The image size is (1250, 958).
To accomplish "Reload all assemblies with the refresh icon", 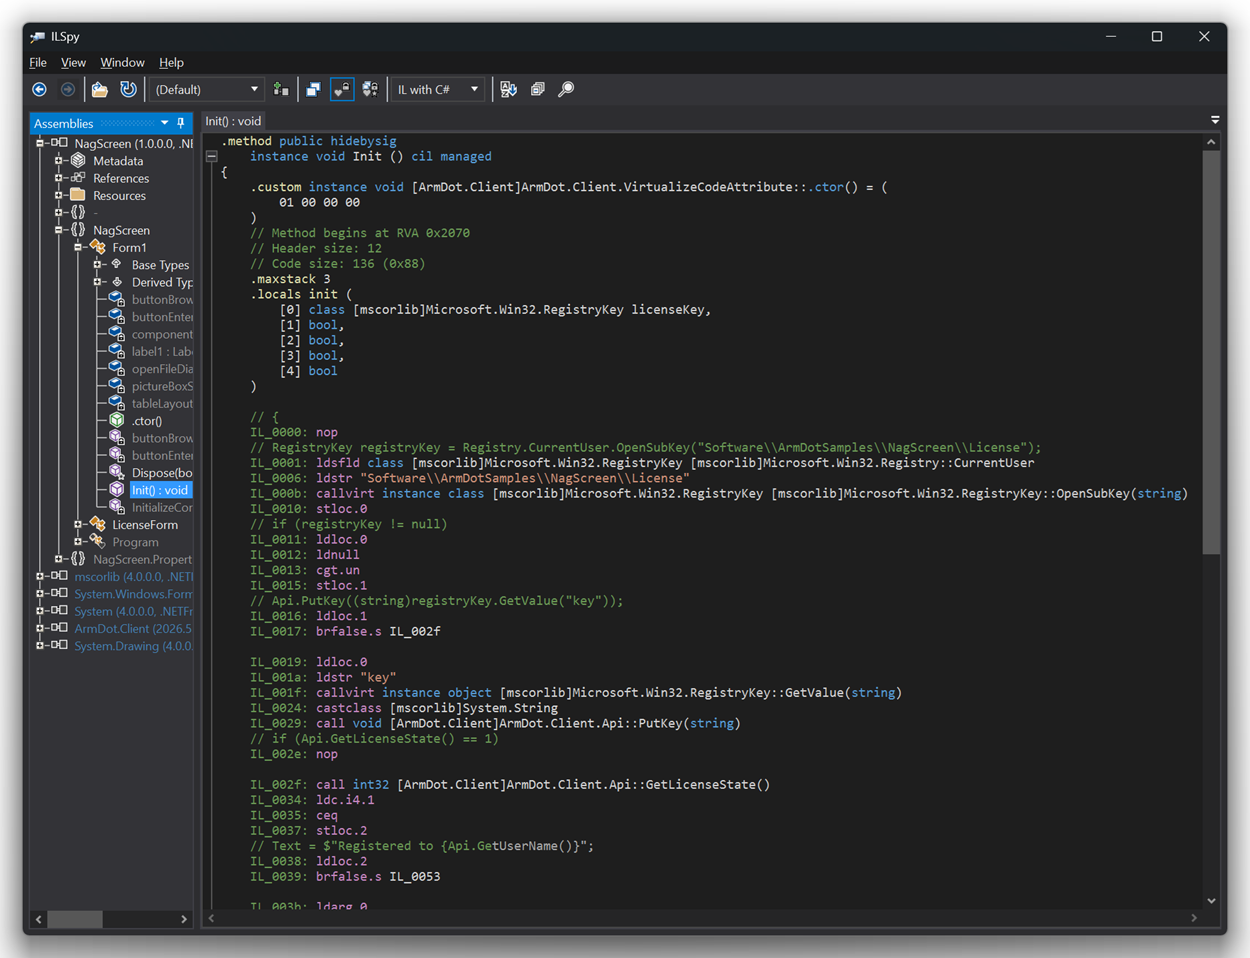I will 128,89.
